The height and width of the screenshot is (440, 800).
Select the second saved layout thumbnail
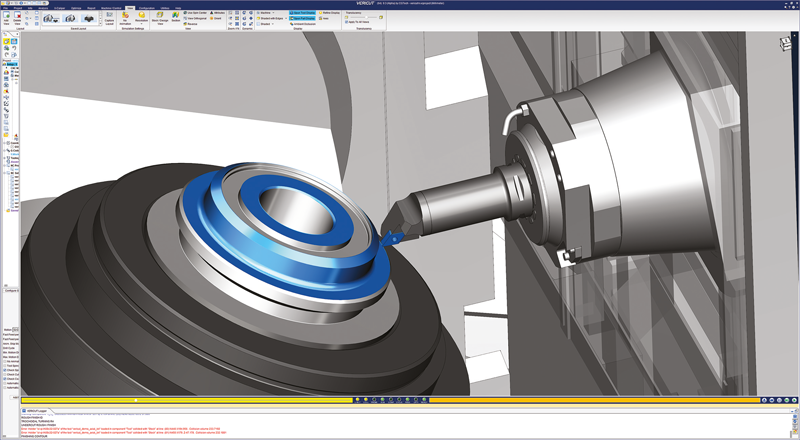(x=69, y=18)
